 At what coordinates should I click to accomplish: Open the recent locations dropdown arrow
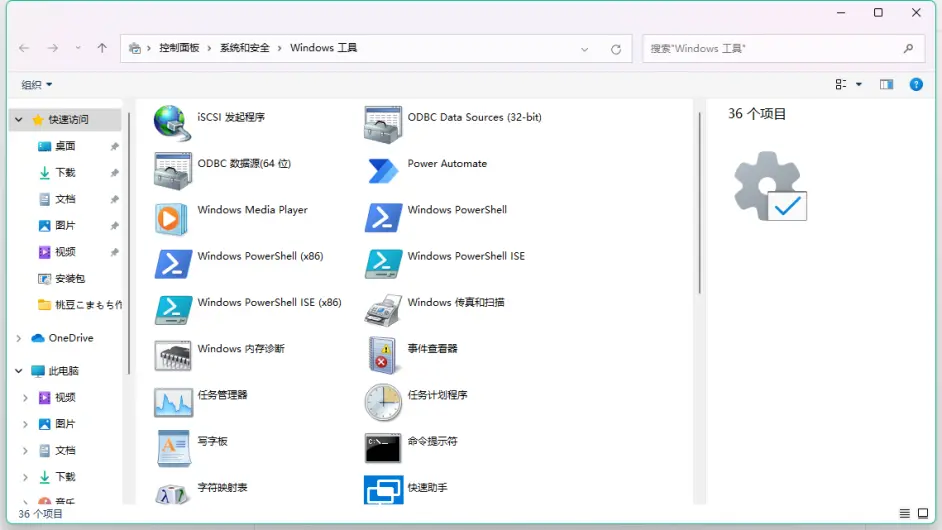point(78,48)
